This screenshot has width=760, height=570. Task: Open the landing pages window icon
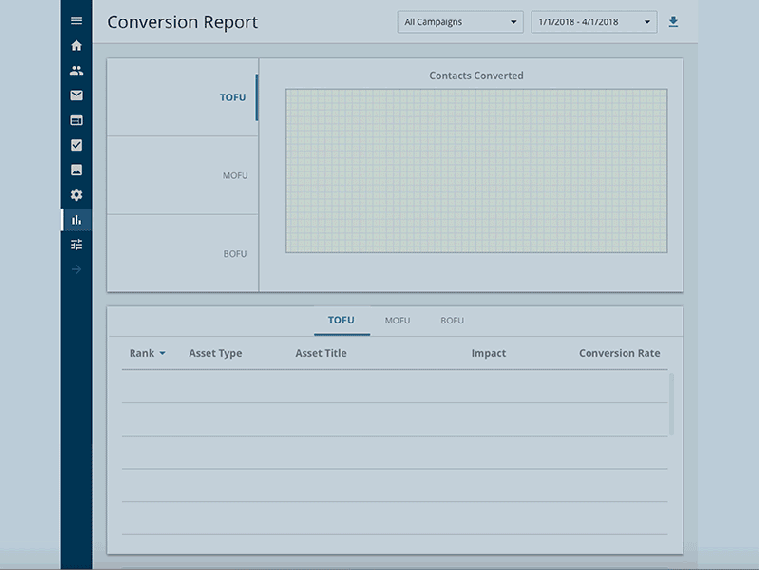coord(77,120)
